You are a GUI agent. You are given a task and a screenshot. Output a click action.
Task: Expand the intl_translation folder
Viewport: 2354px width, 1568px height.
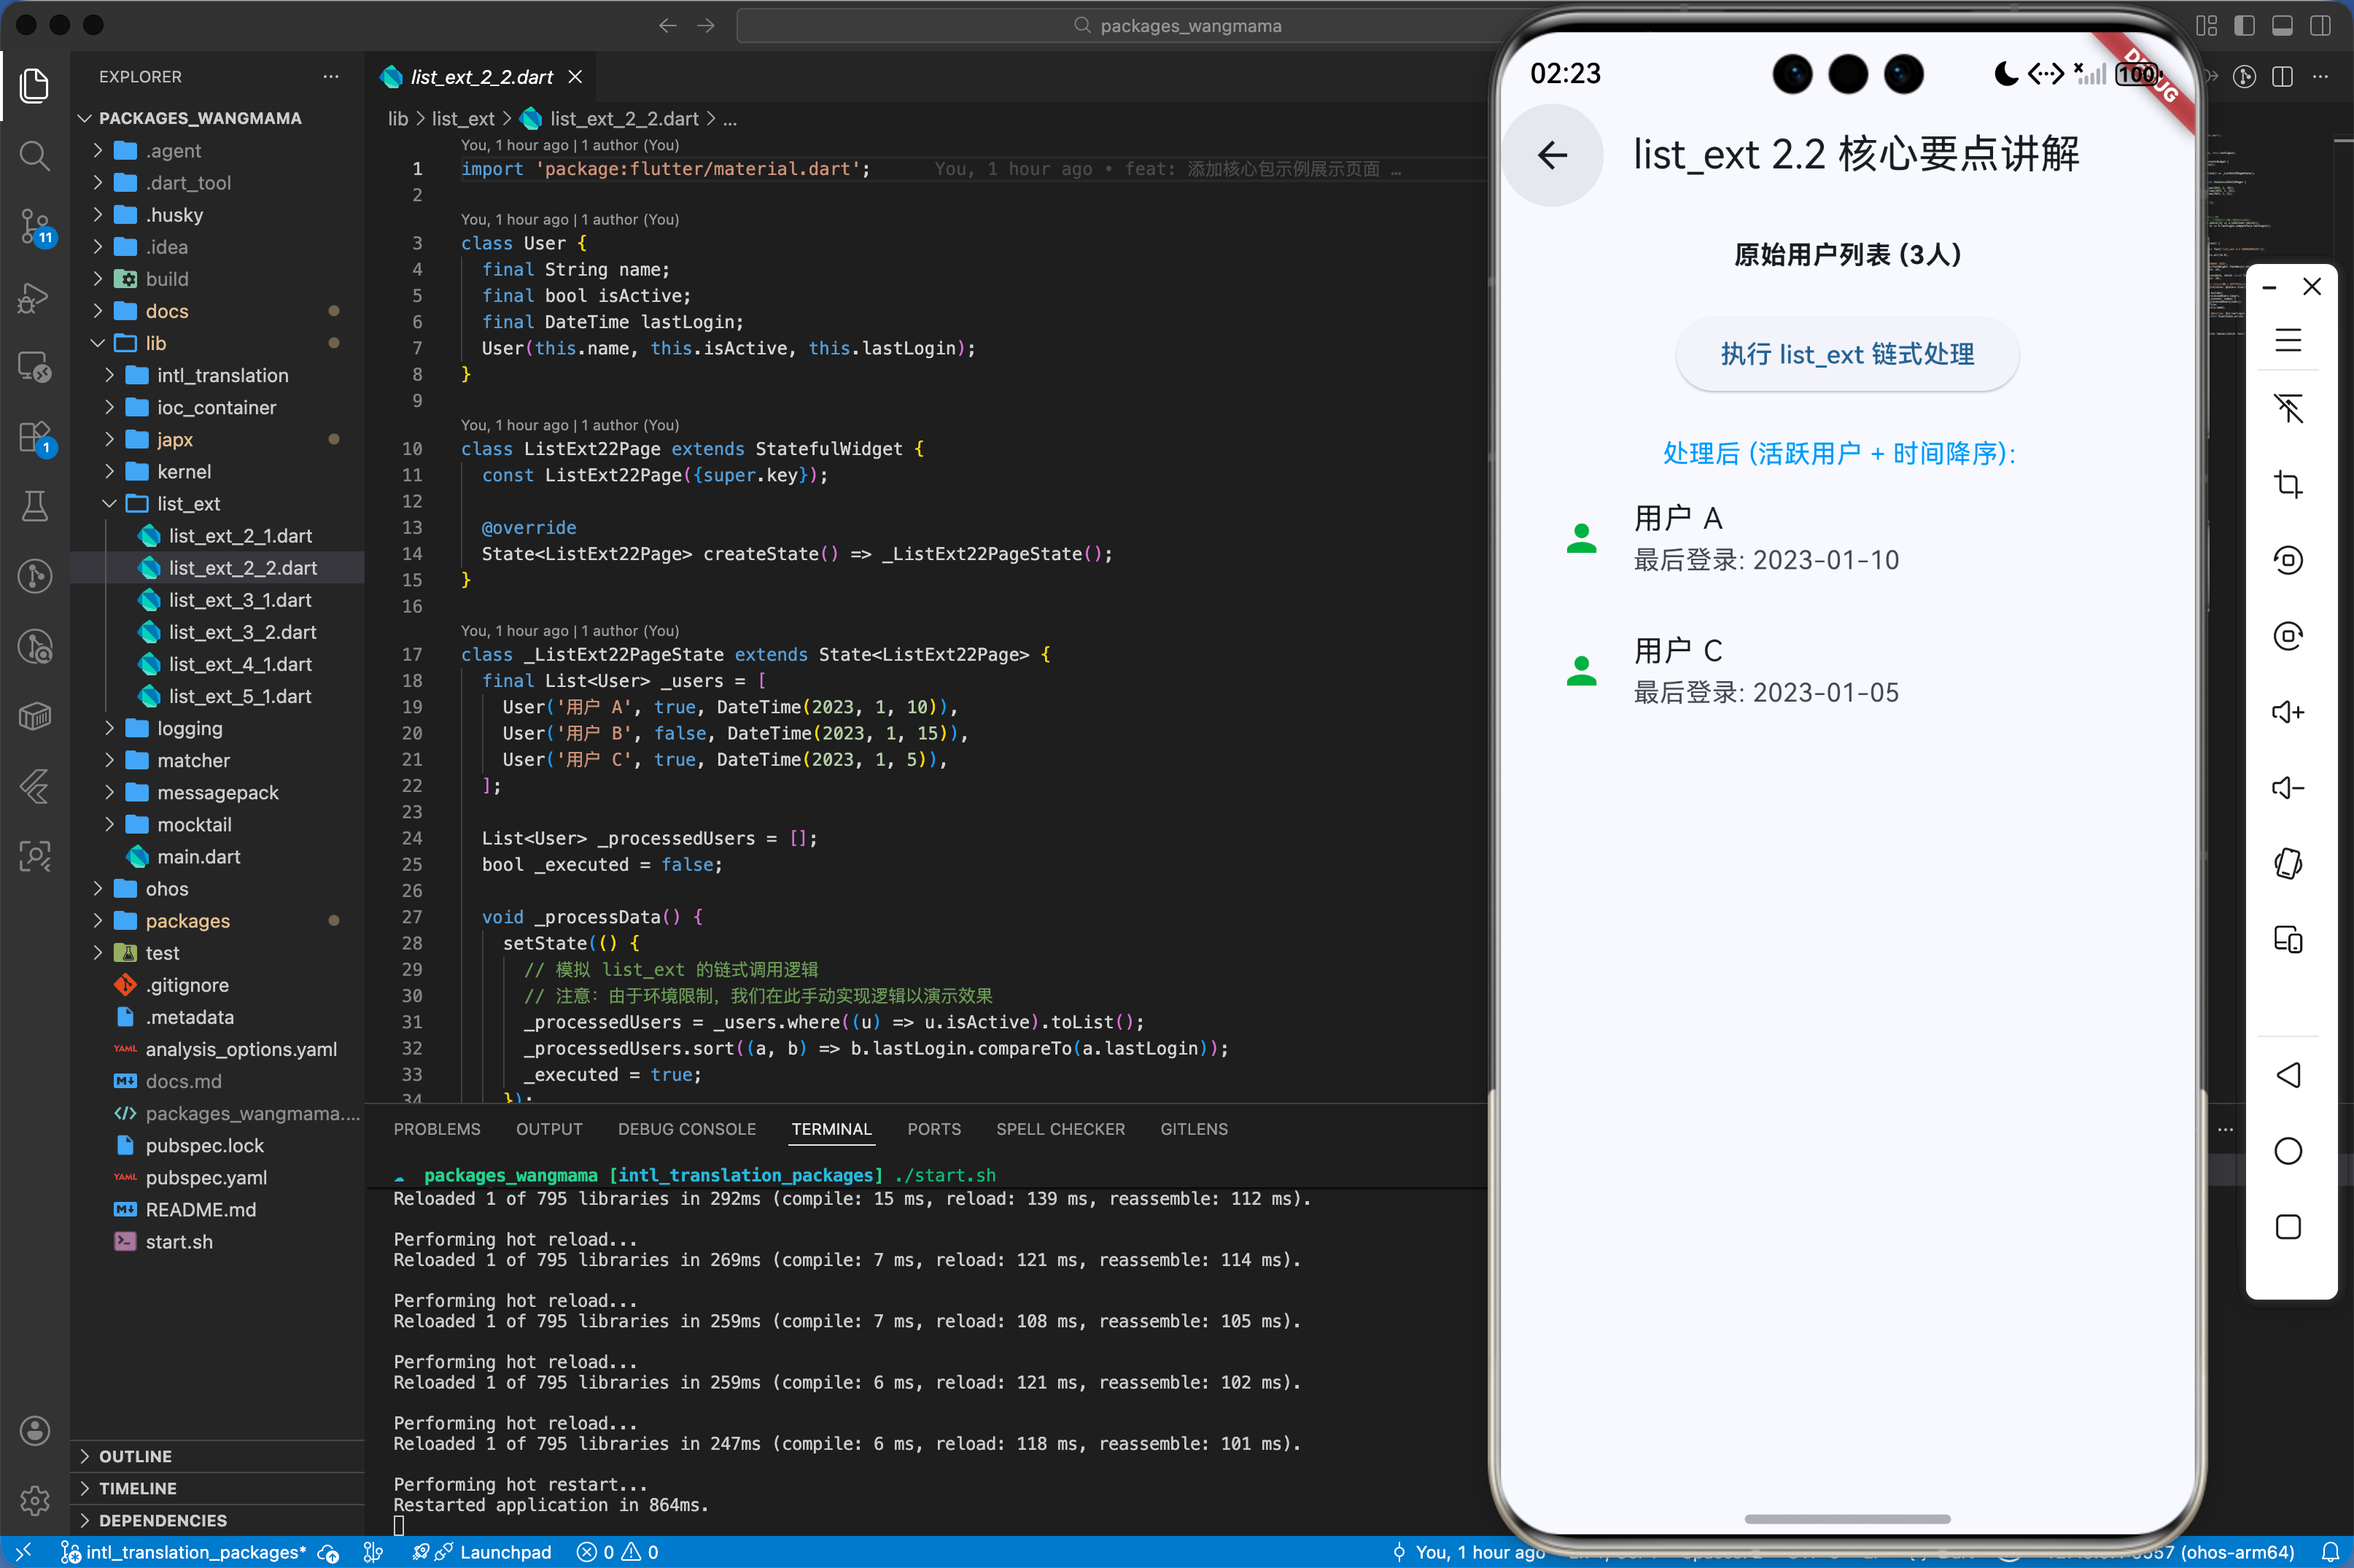click(222, 375)
